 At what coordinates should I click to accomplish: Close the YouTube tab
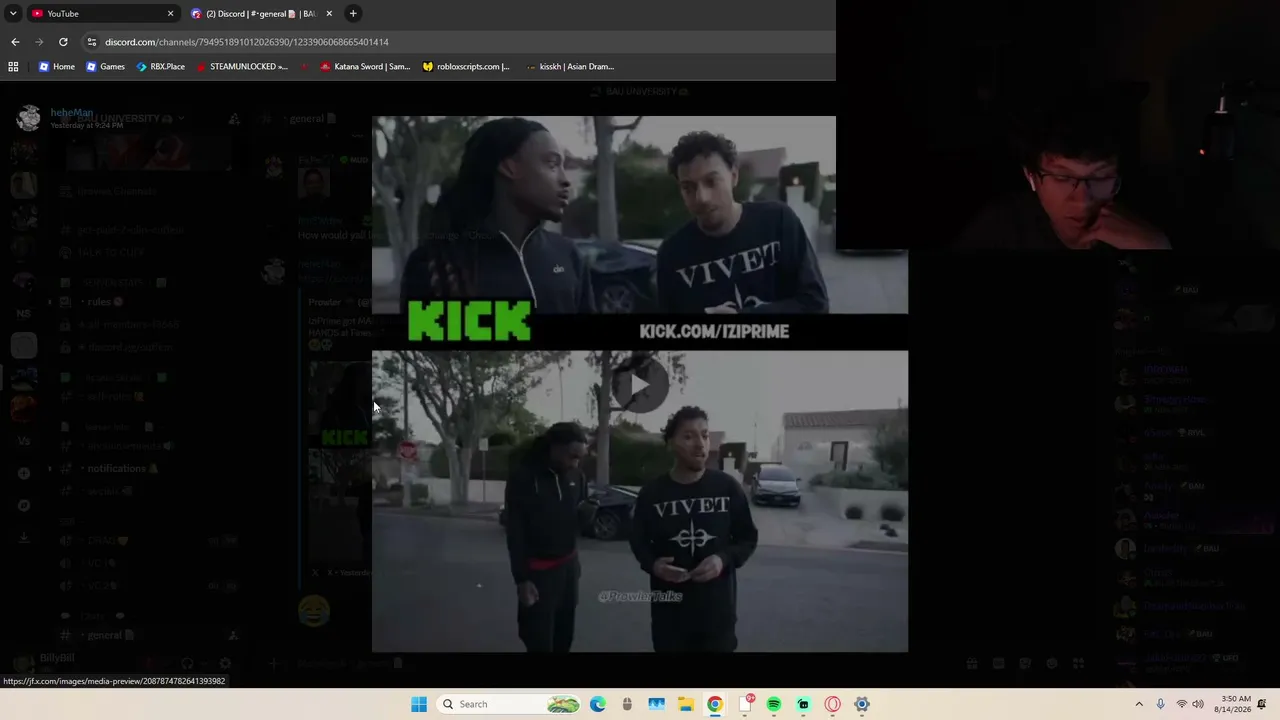click(x=170, y=13)
